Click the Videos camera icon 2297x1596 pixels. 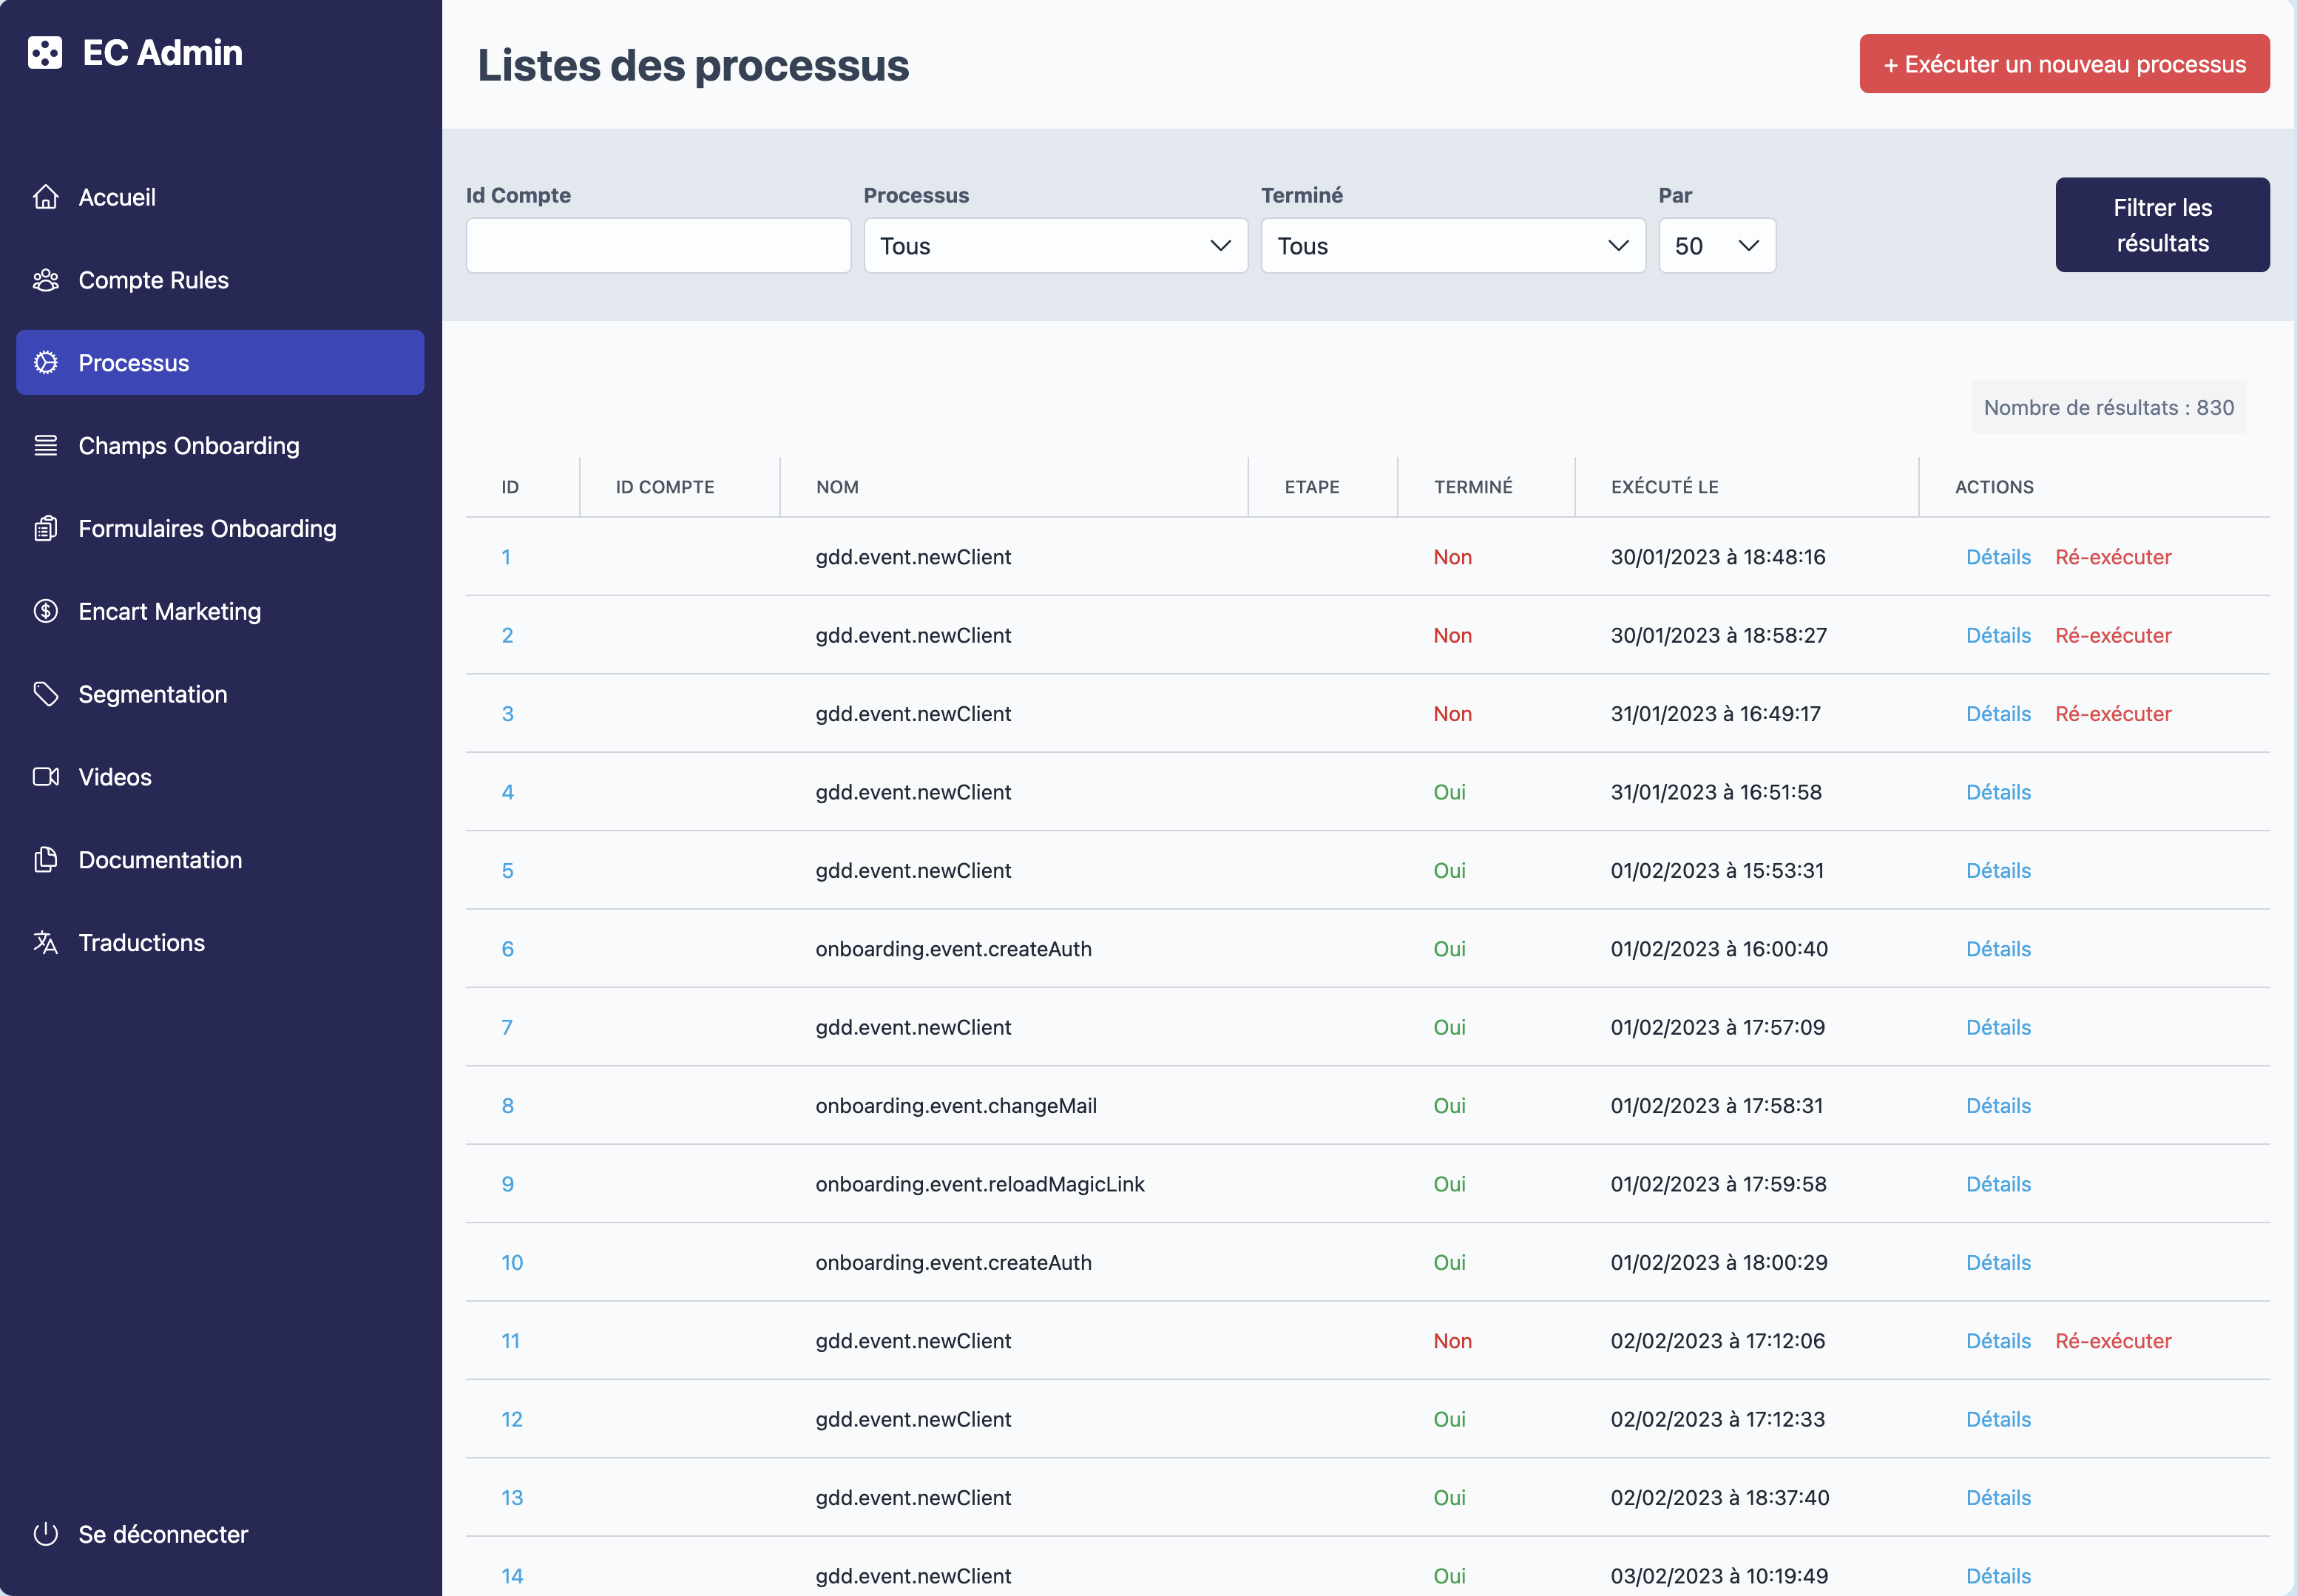(x=46, y=777)
